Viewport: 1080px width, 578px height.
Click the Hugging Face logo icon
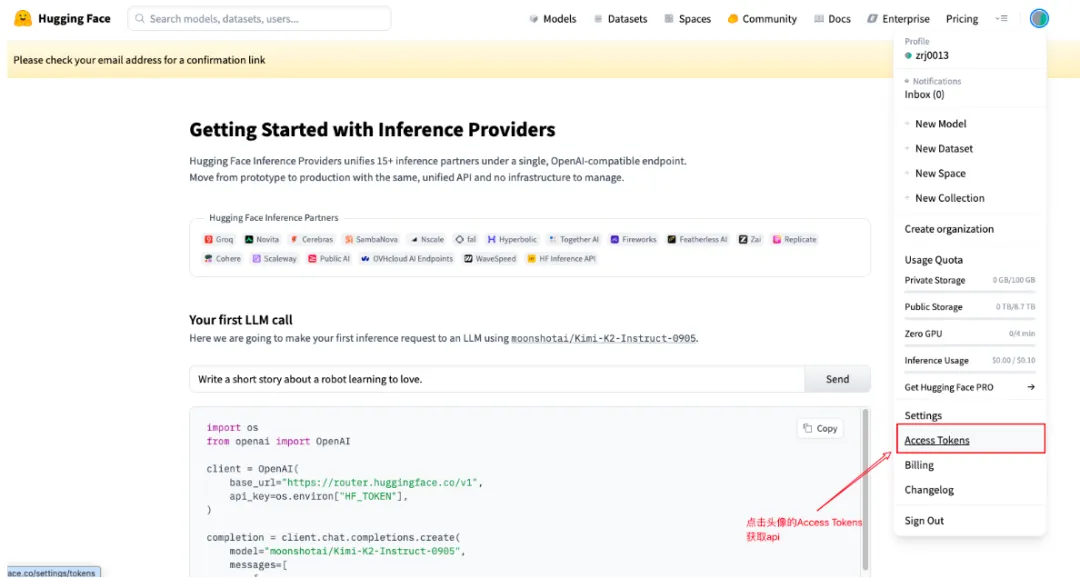coord(23,18)
